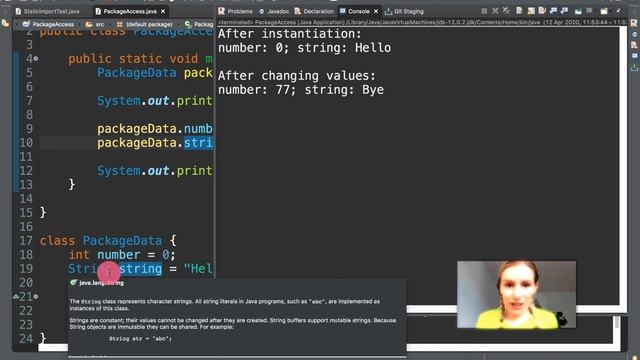
Task: Click the first icon in right sidebar
Action: click(x=634, y=23)
